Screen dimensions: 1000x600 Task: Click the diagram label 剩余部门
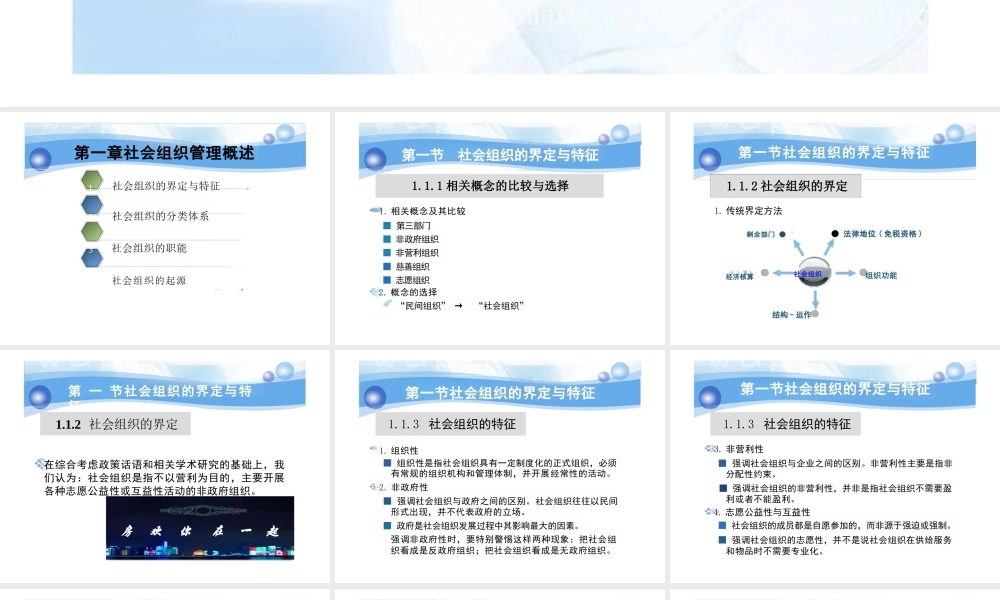coord(760,235)
